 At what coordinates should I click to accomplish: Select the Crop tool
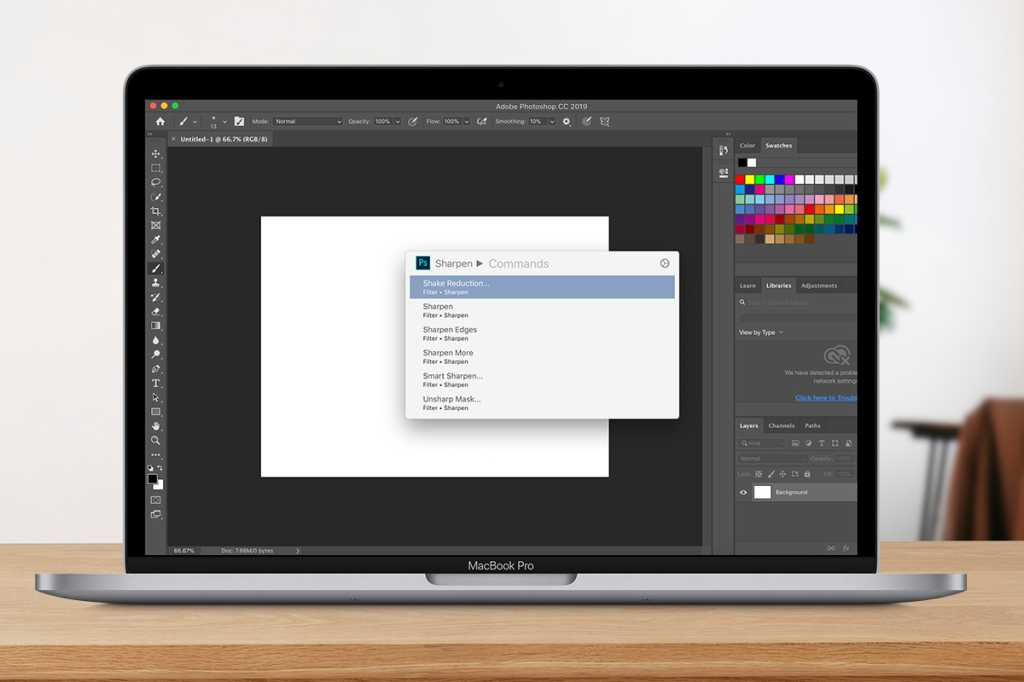coord(156,212)
